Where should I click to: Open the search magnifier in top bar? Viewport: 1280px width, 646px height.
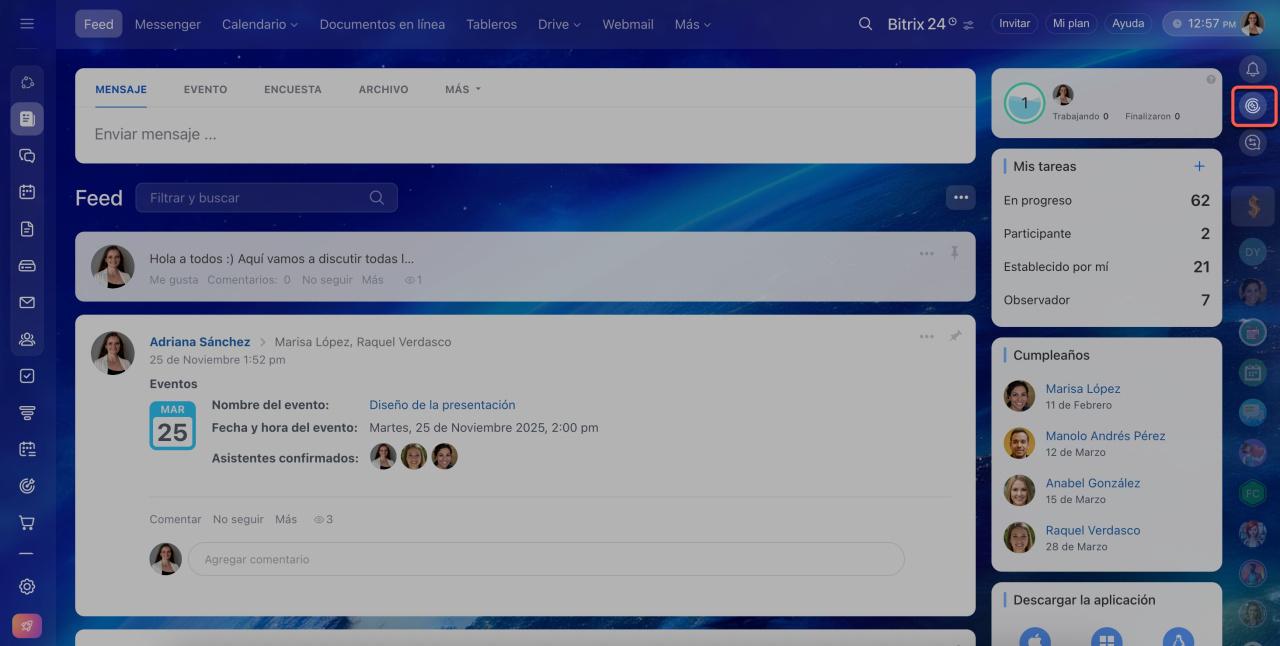coord(865,24)
